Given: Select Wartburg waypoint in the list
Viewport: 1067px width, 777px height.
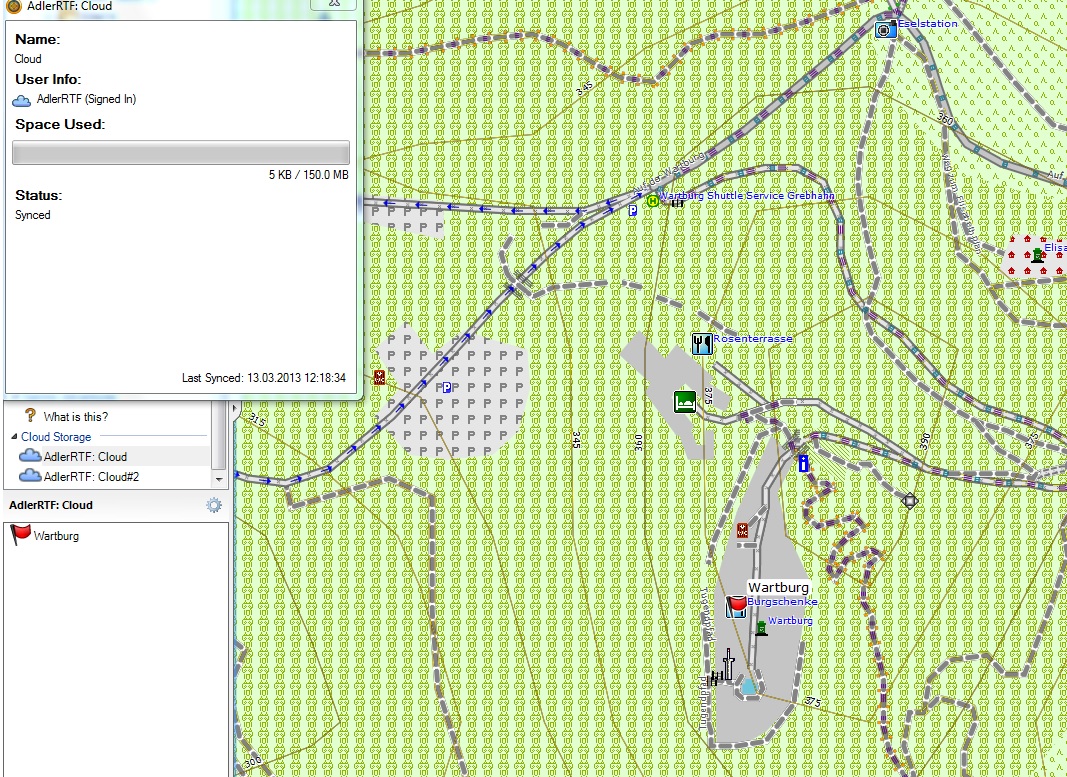Looking at the screenshot, I should tap(56, 536).
